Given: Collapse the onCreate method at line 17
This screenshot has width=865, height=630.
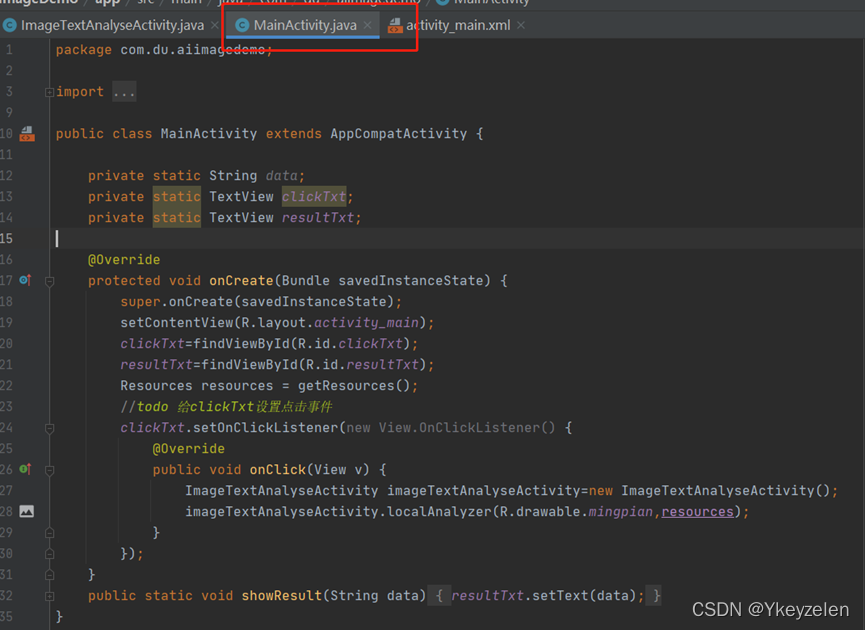Looking at the screenshot, I should (x=49, y=281).
